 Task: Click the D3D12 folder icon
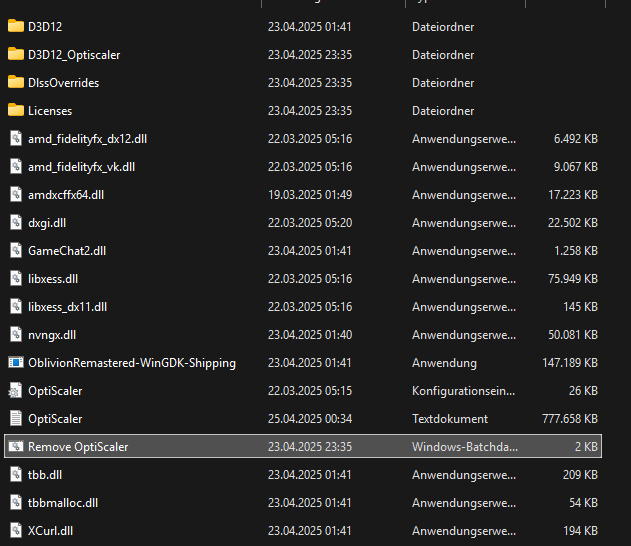click(16, 26)
